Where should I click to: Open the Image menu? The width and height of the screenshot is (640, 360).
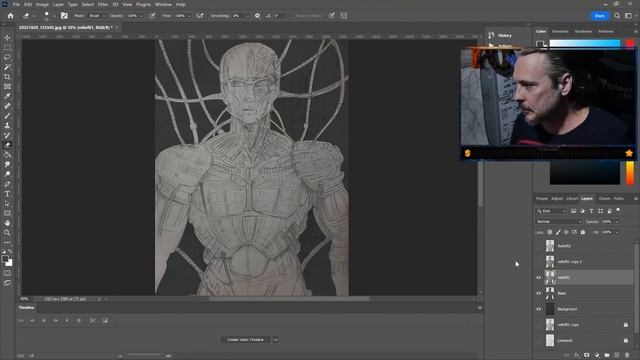click(42, 4)
